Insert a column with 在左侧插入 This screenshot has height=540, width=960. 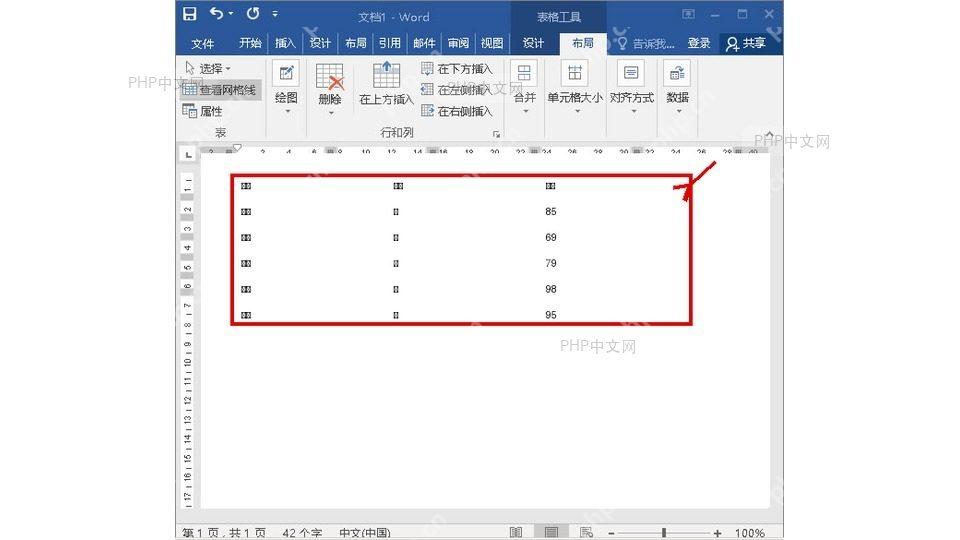pos(457,90)
